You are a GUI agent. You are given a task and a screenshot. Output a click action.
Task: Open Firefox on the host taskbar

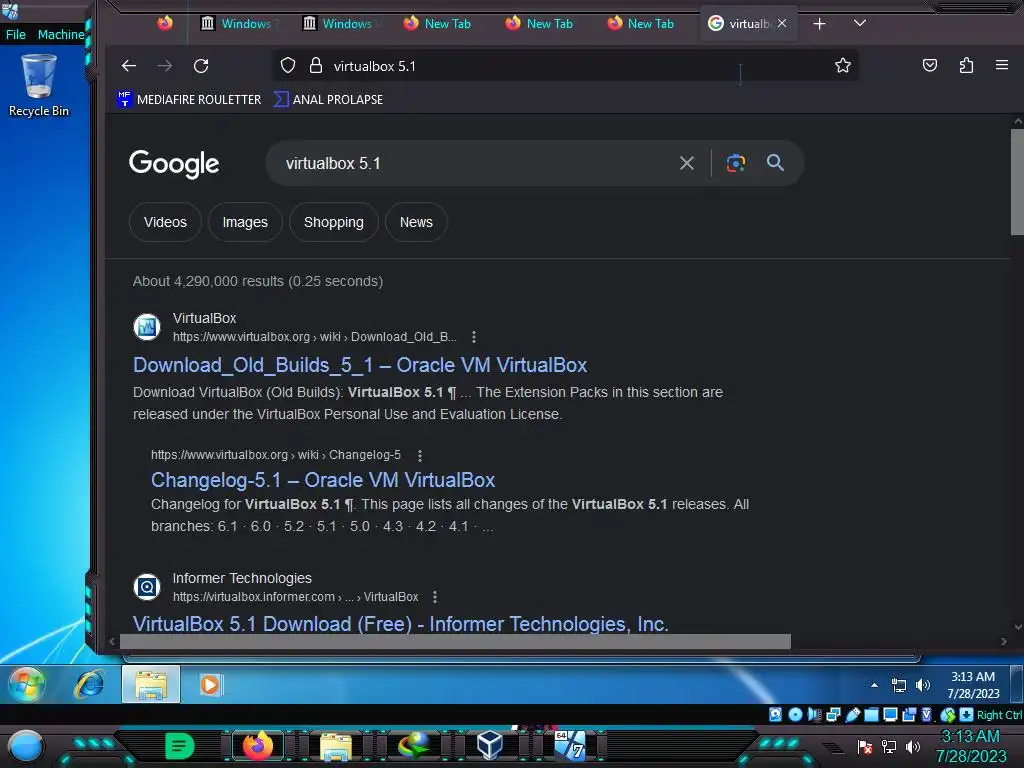click(x=257, y=746)
